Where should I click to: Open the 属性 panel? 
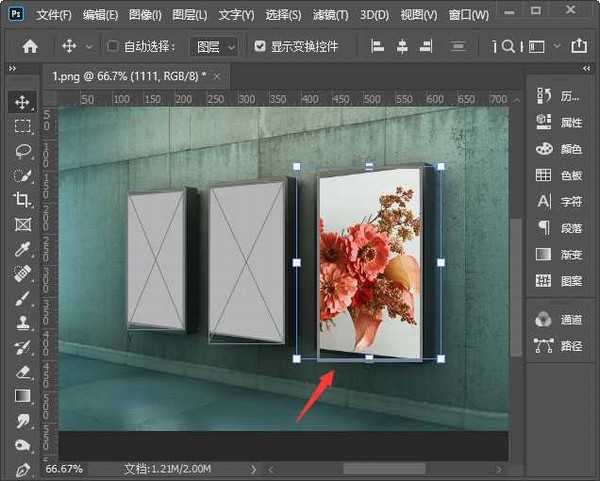pyautogui.click(x=560, y=121)
